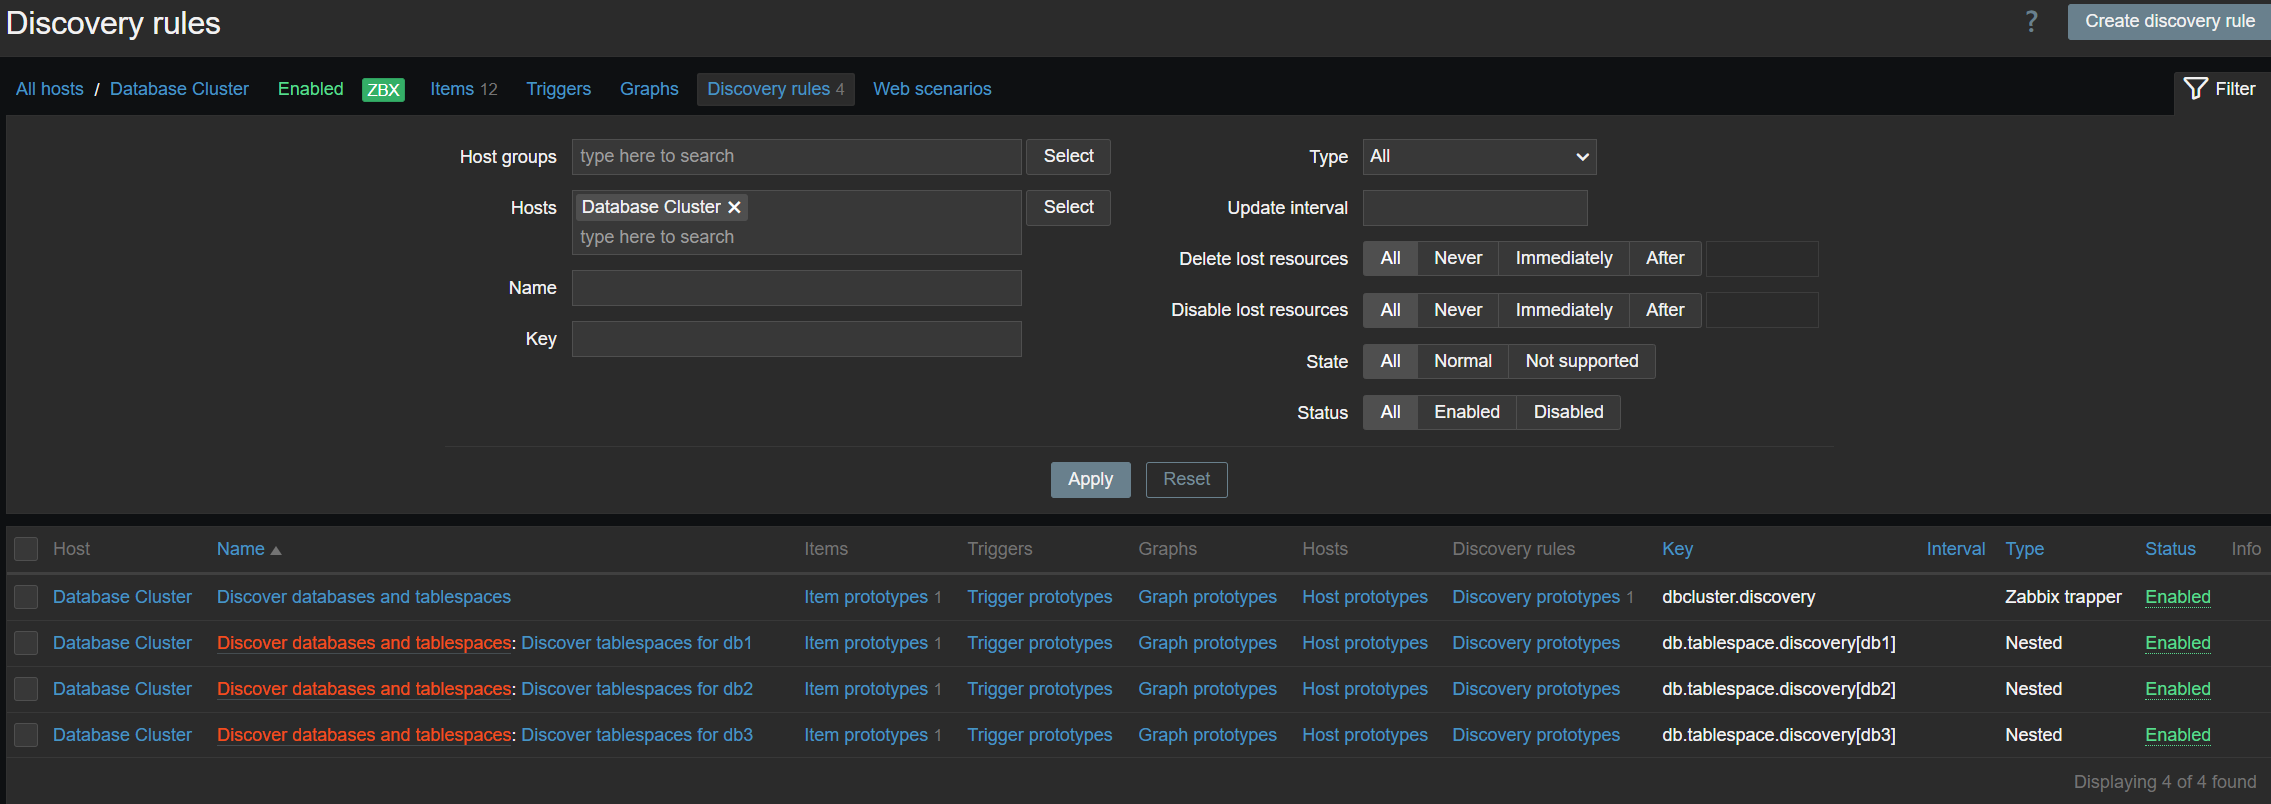Set State filter to Normal
Image resolution: width=2271 pixels, height=804 pixels.
(x=1463, y=361)
